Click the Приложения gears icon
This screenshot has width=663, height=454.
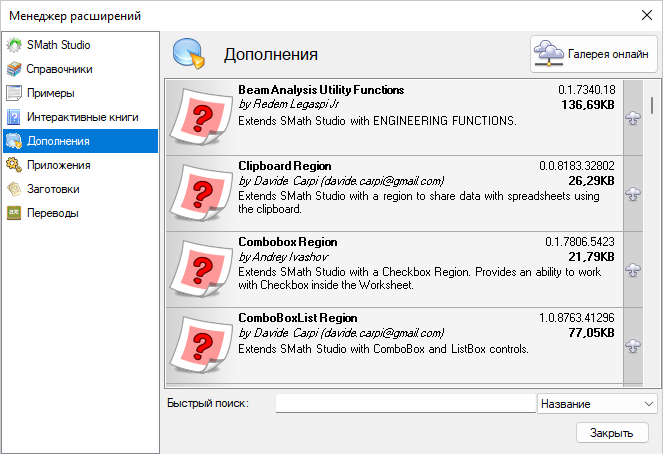(x=14, y=165)
